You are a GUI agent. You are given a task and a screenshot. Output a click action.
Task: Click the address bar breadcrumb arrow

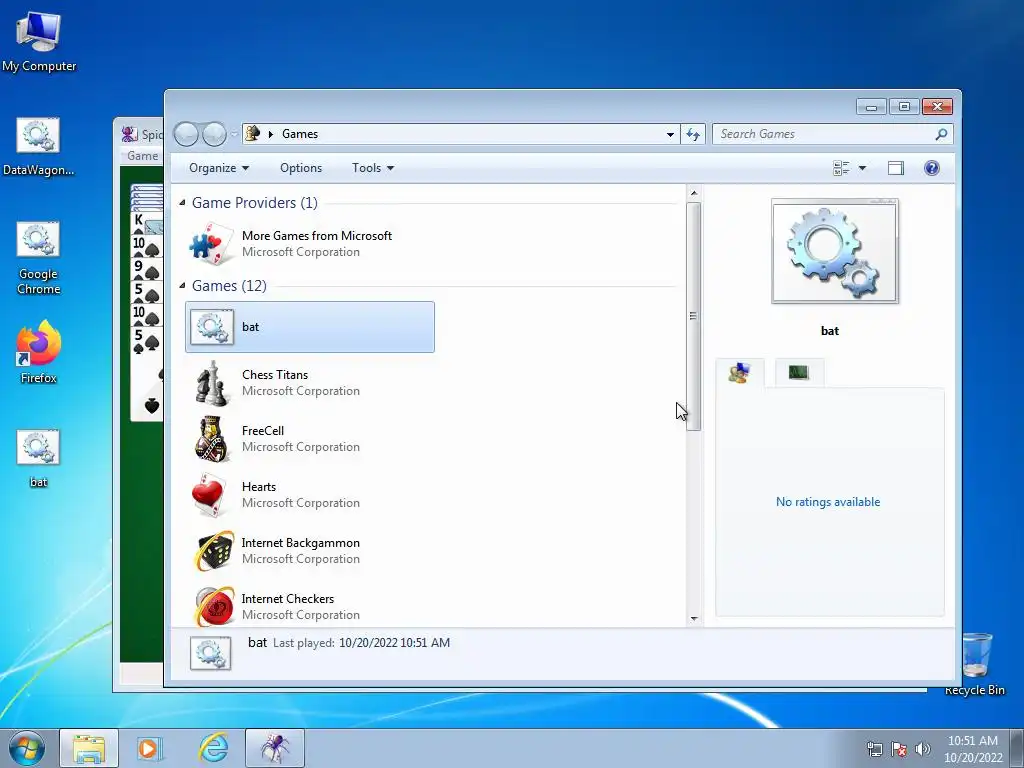tap(270, 135)
